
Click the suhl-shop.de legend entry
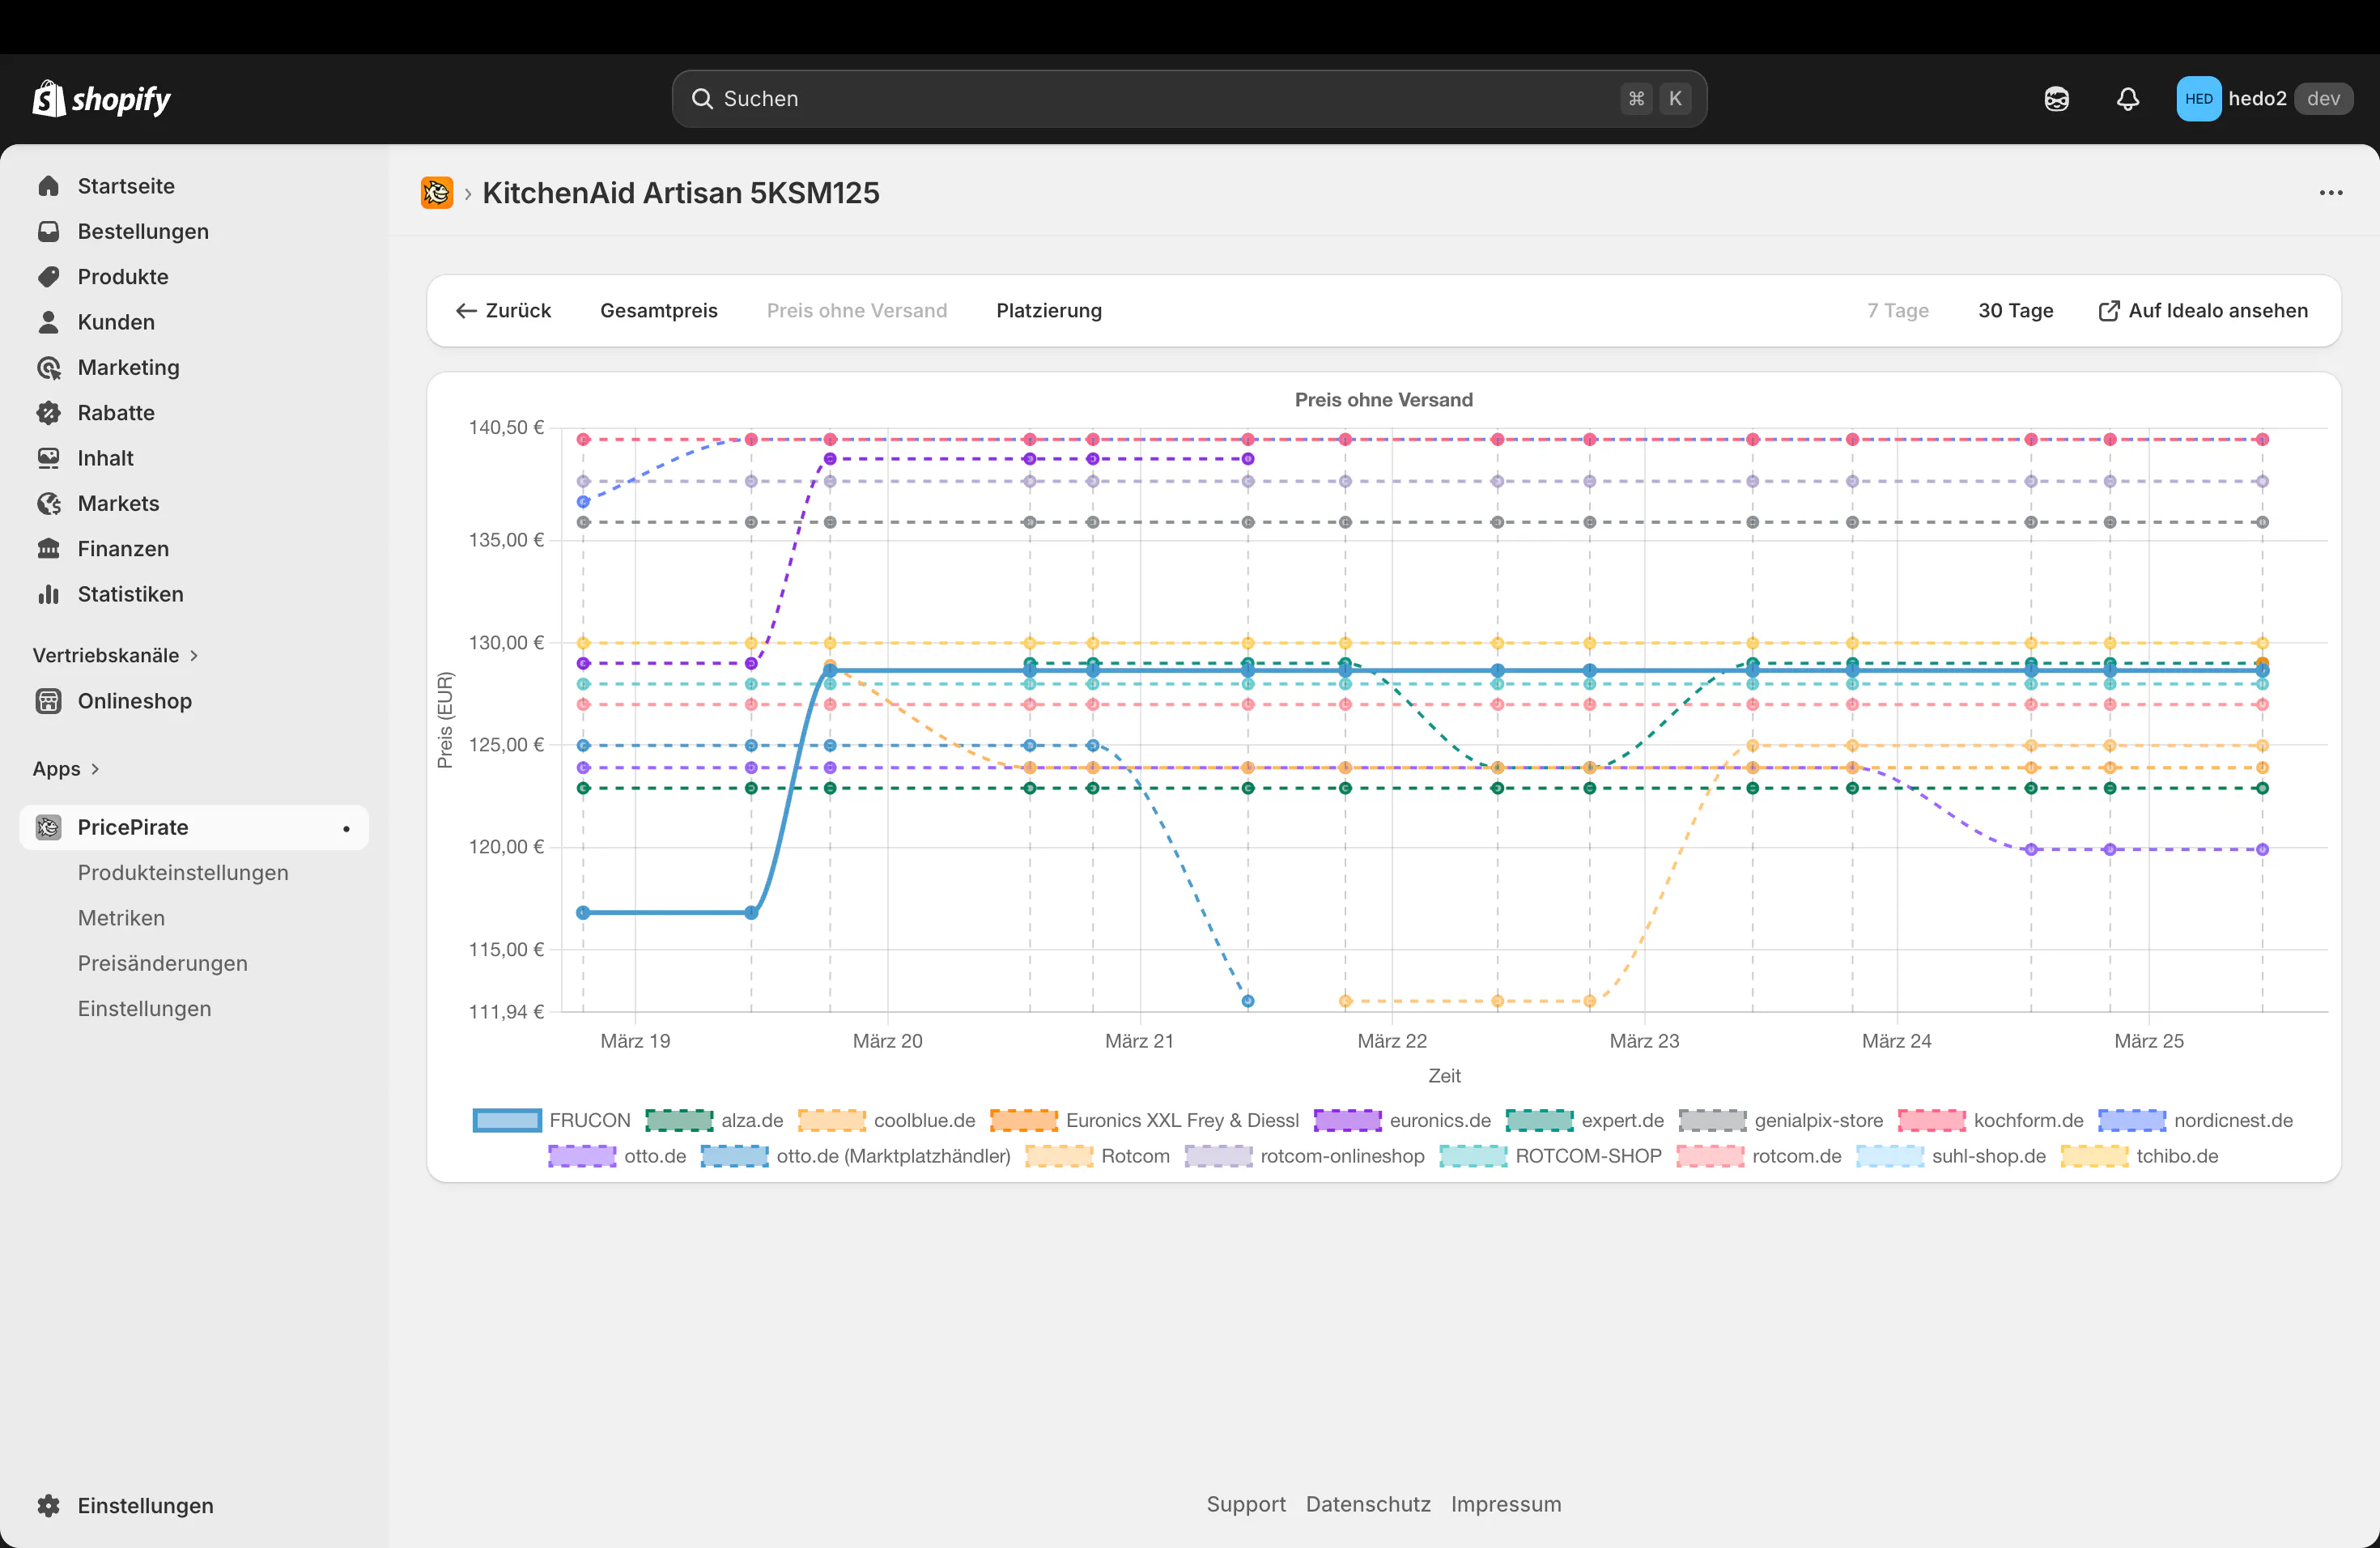1951,1156
